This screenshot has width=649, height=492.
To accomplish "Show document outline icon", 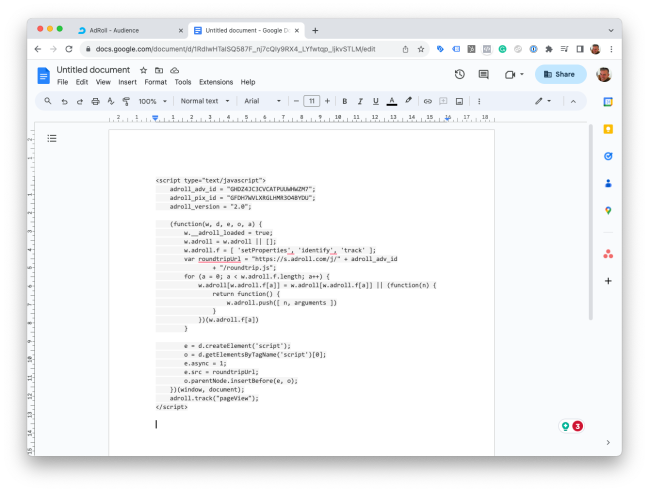I will point(52,138).
